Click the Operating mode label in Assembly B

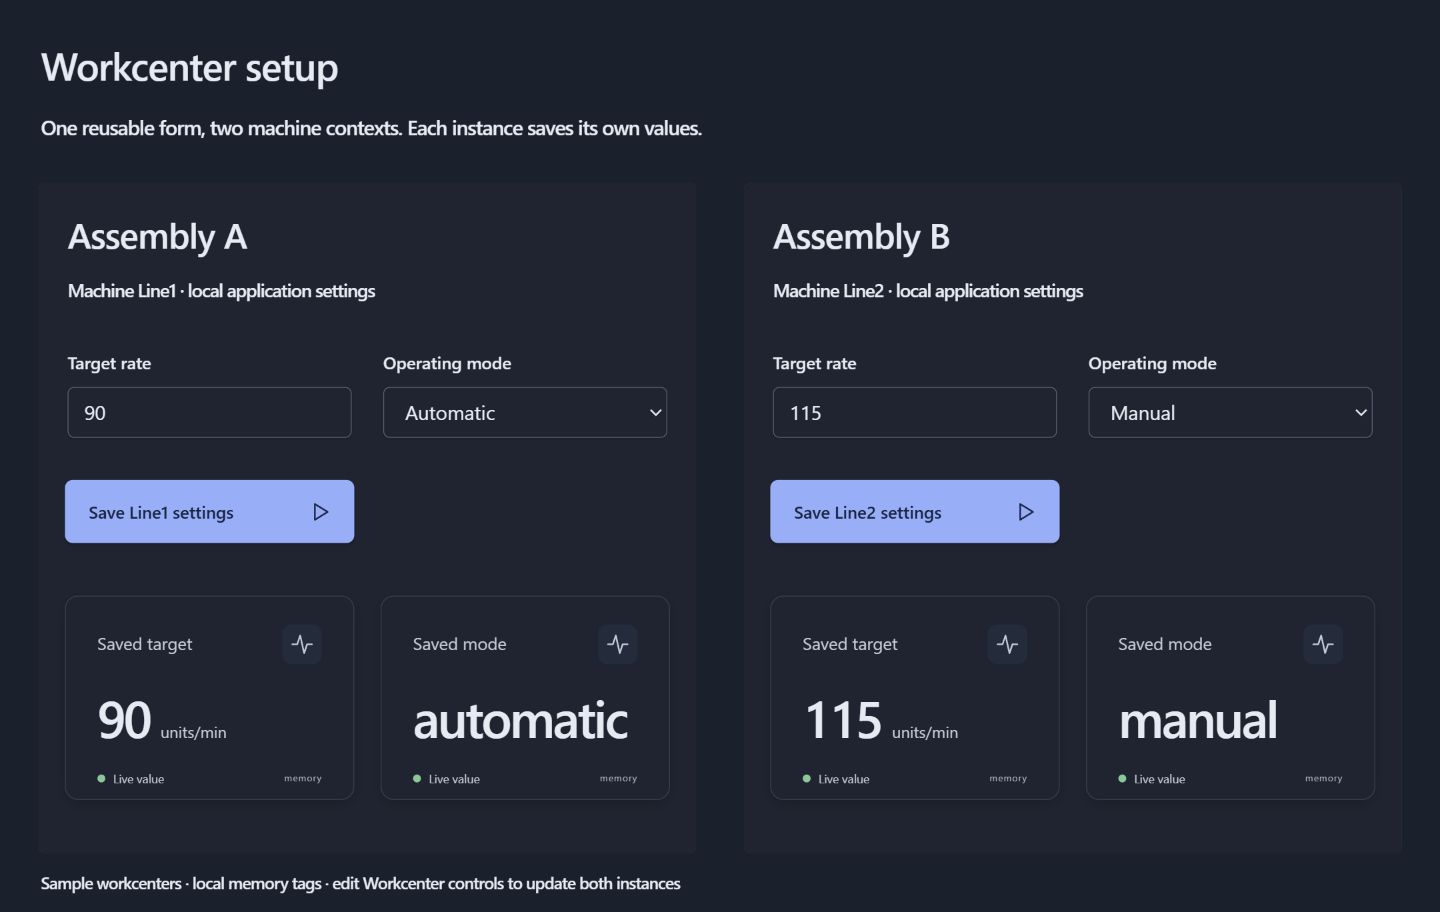click(x=1152, y=364)
